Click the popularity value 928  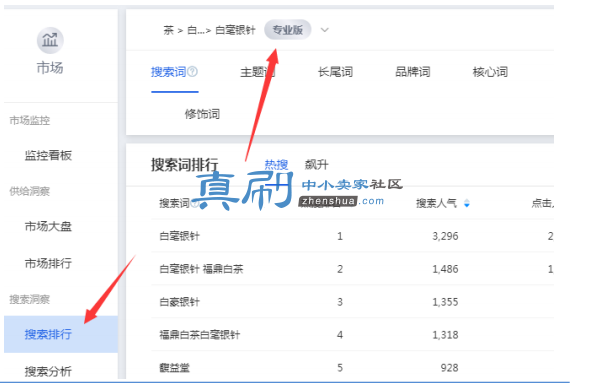pos(450,368)
